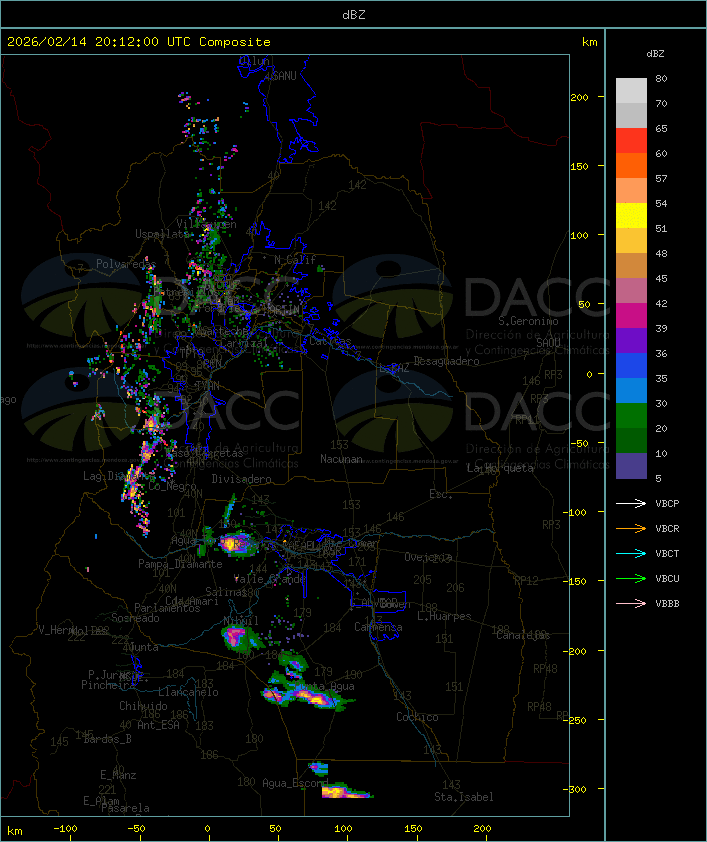Click the orange VBCR arrow in legend
The image size is (707, 842).
point(631,528)
